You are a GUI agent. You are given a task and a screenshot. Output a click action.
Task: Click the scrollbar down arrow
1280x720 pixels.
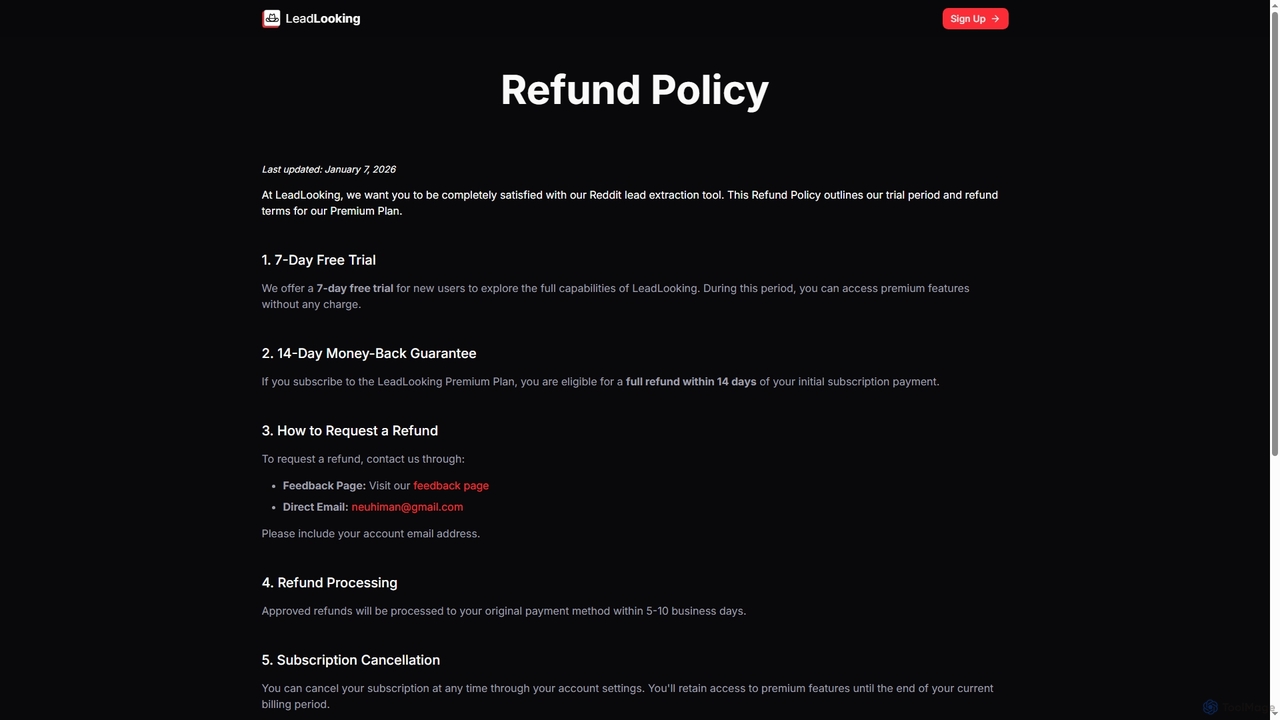click(x=1273, y=713)
